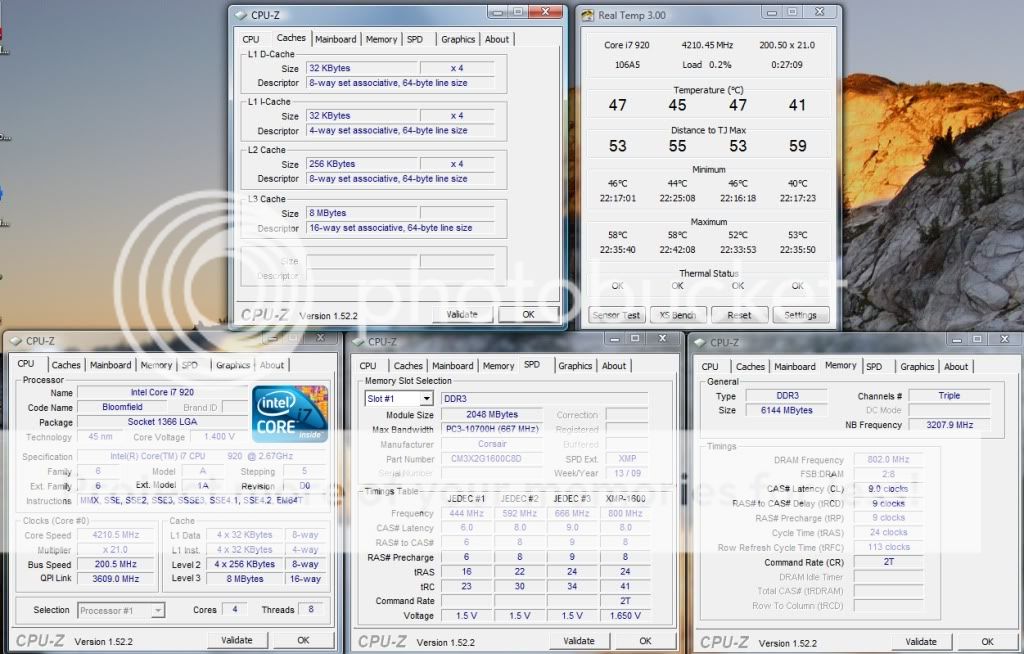Select the About tab in the Caches window
Screen dimensions: 1024x654
coord(497,39)
